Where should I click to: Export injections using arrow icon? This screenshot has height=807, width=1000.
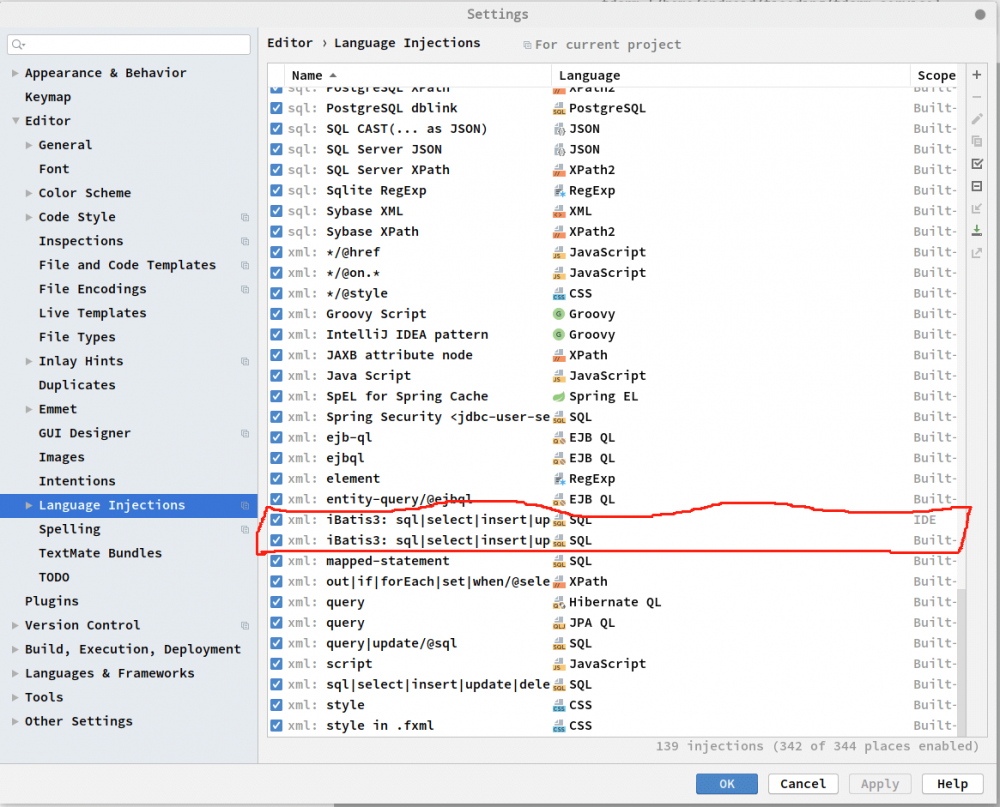976,253
